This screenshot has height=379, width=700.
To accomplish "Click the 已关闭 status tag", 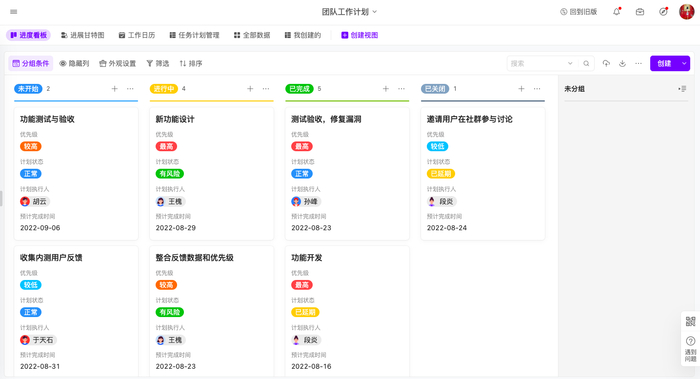I will click(x=435, y=89).
